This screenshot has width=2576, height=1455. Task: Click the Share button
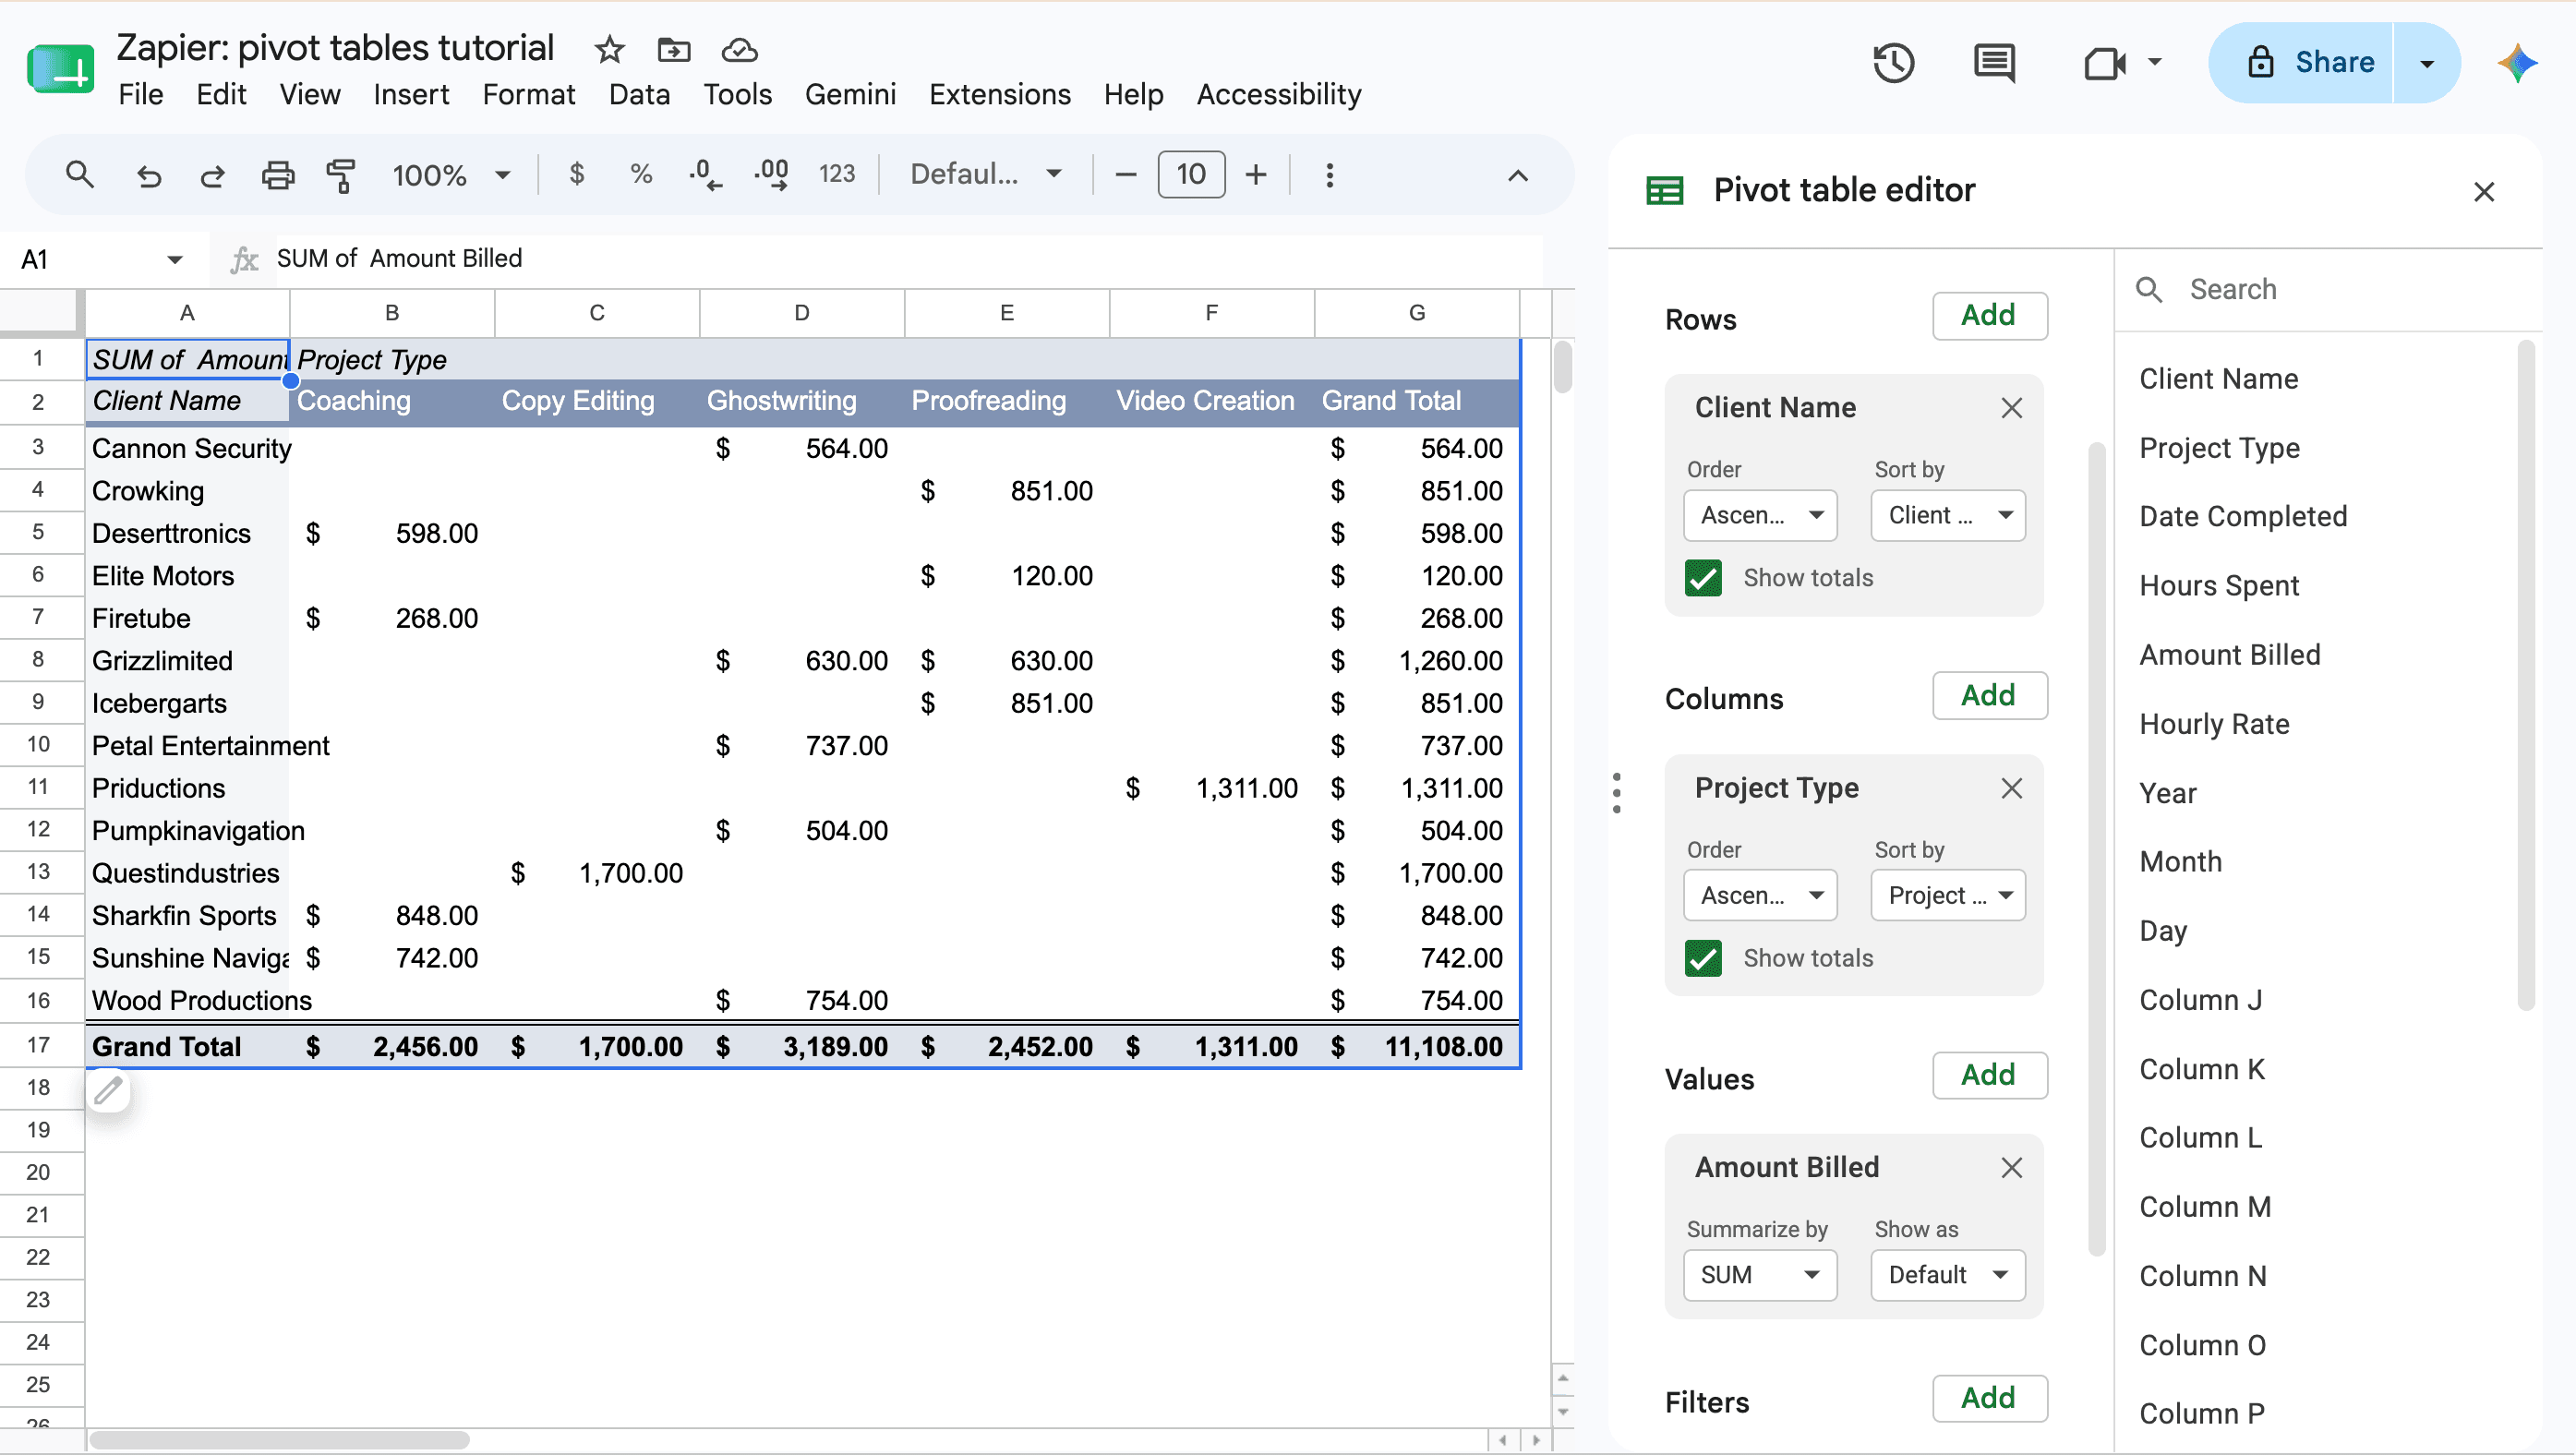2301,63
